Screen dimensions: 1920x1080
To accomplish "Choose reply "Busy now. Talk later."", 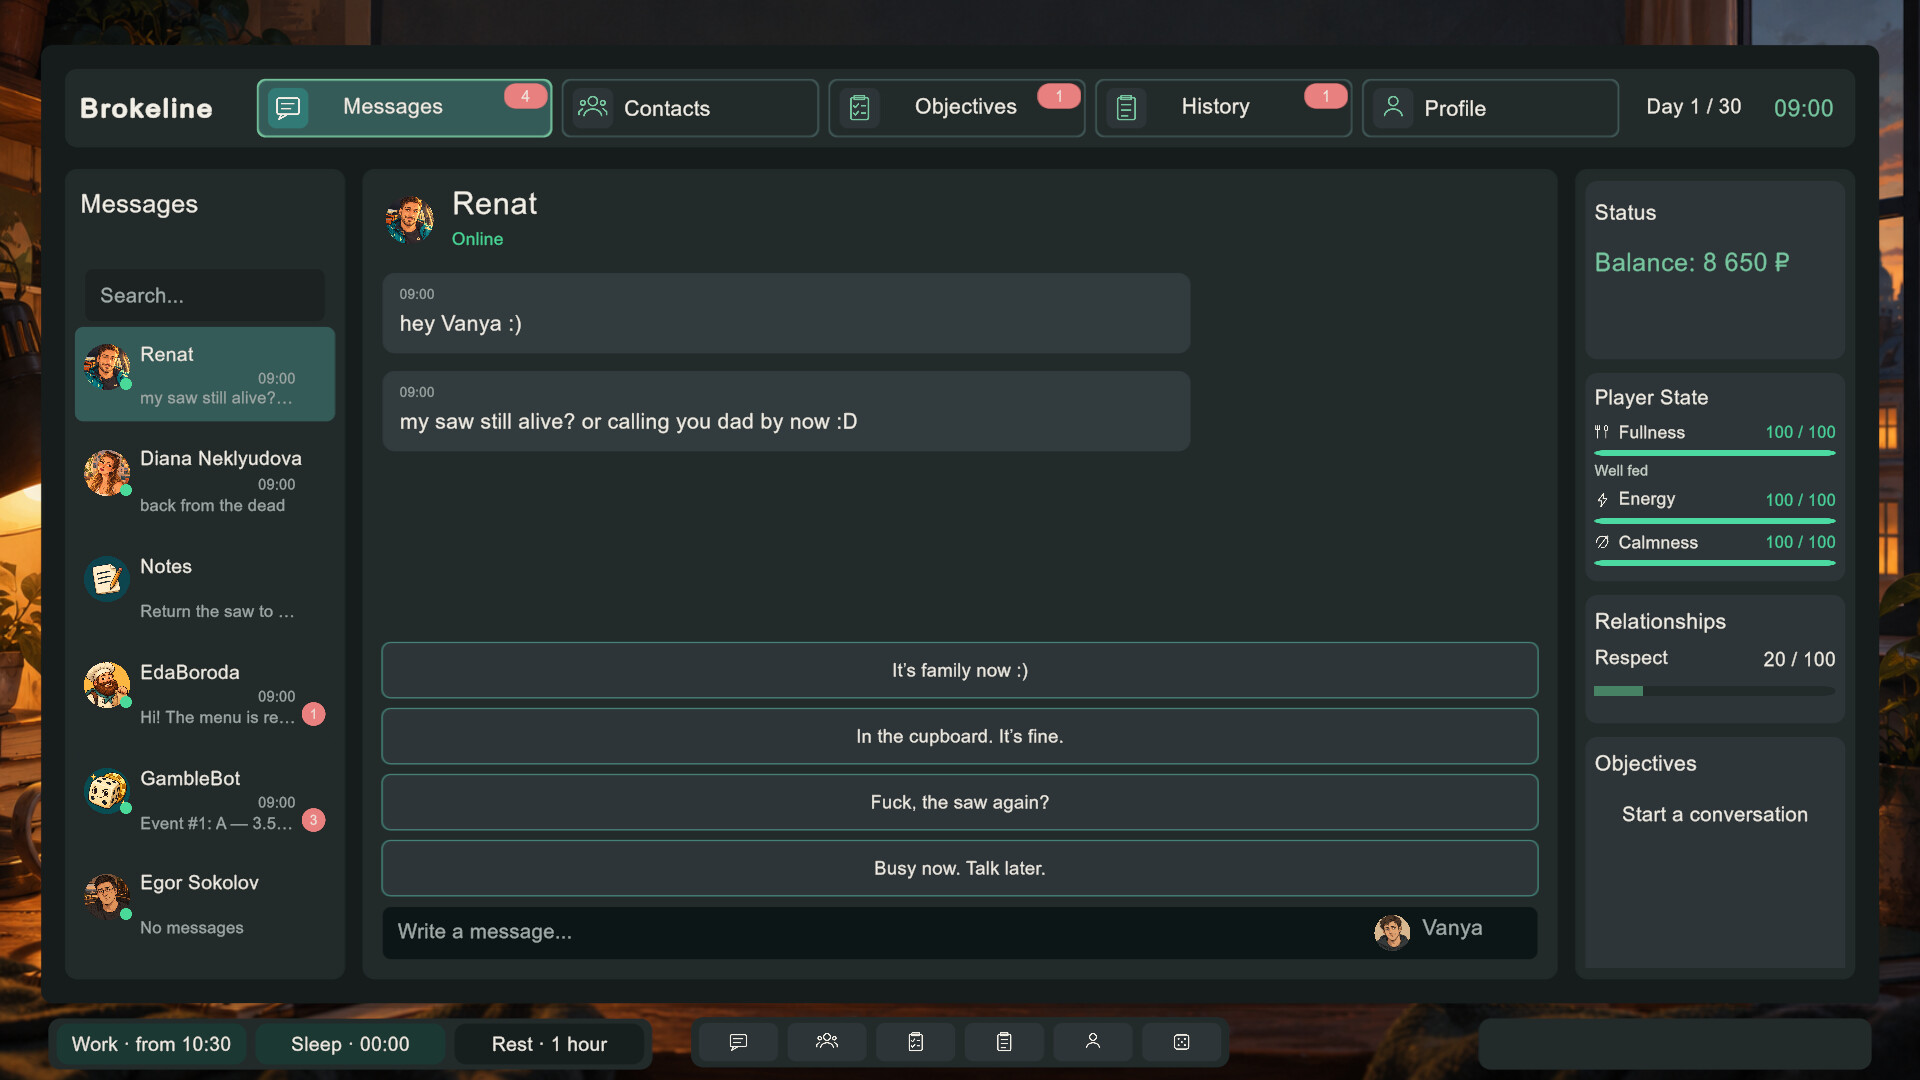I will [x=959, y=868].
